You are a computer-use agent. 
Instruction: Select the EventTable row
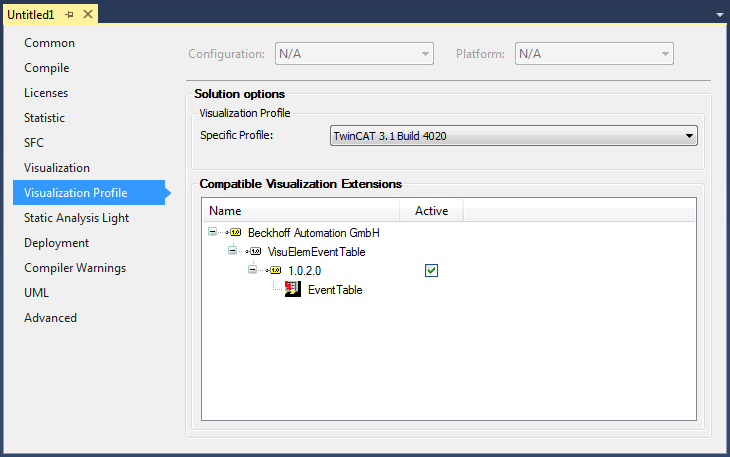pyautogui.click(x=335, y=290)
